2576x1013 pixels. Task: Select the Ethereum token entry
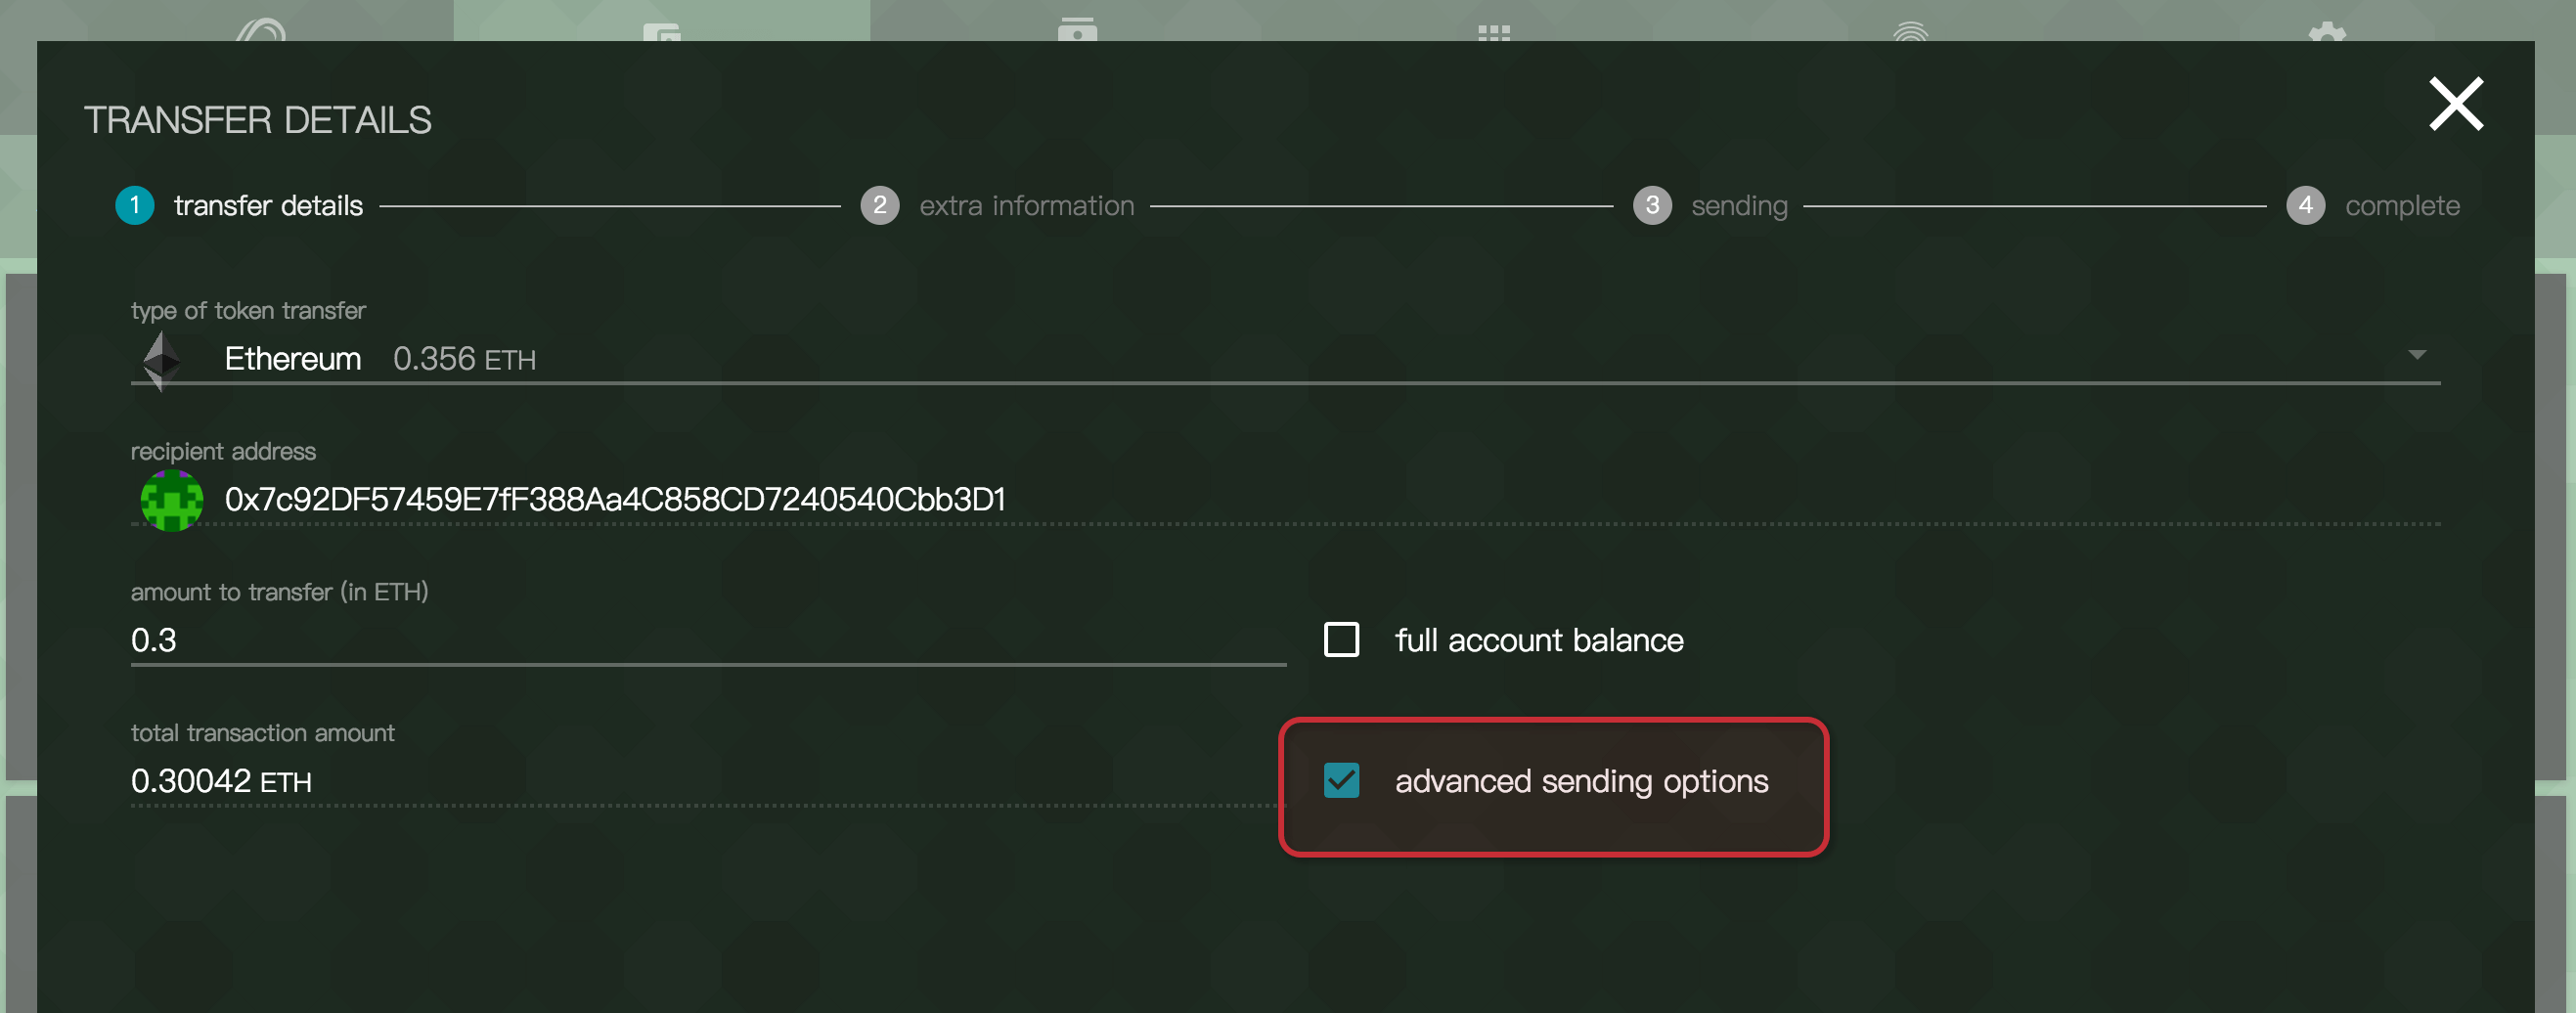[x=1285, y=358]
